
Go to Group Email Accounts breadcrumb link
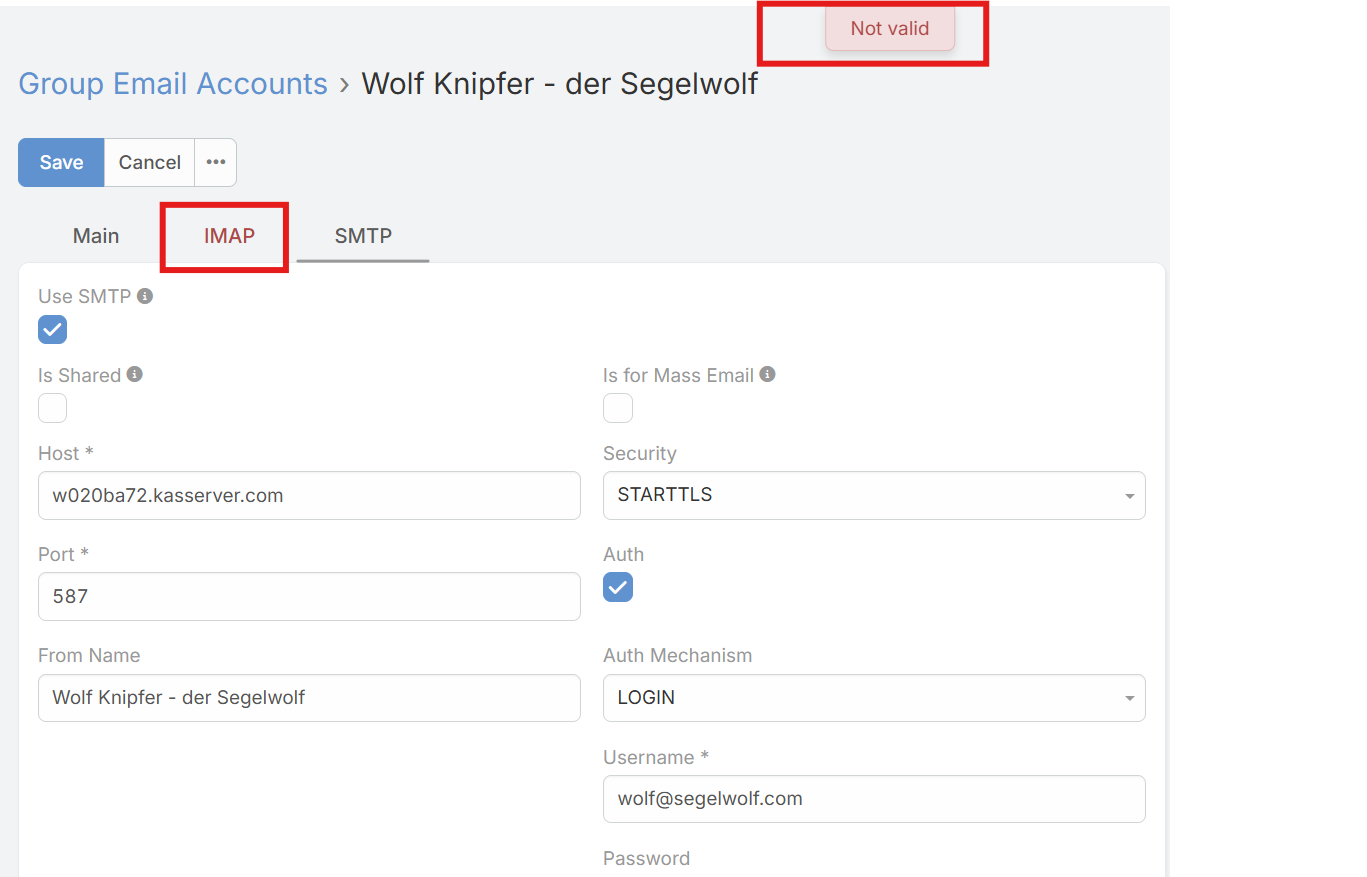pyautogui.click(x=173, y=84)
